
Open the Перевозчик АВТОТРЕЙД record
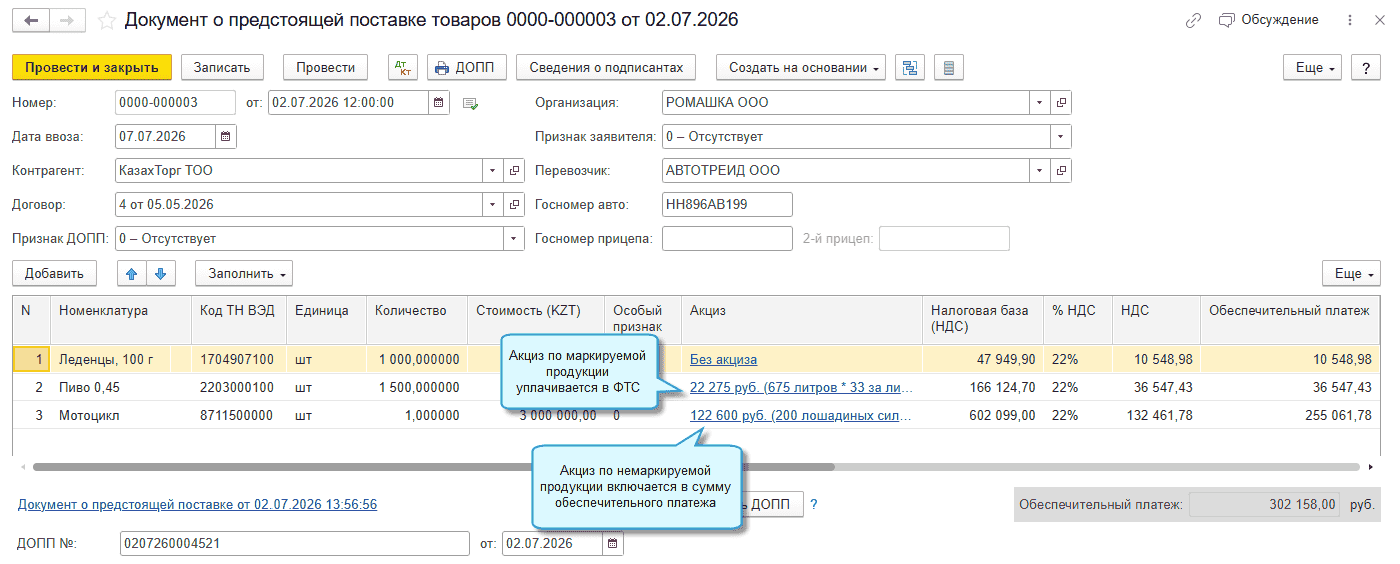pos(1061,170)
